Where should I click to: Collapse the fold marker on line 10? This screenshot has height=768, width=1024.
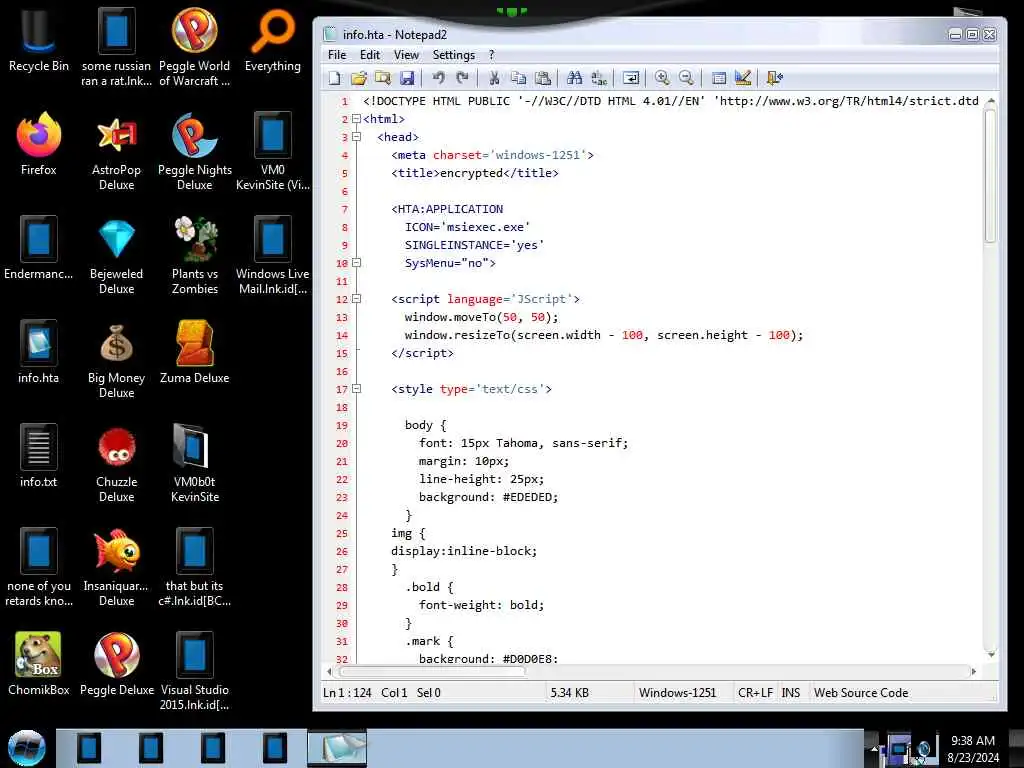tap(357, 263)
